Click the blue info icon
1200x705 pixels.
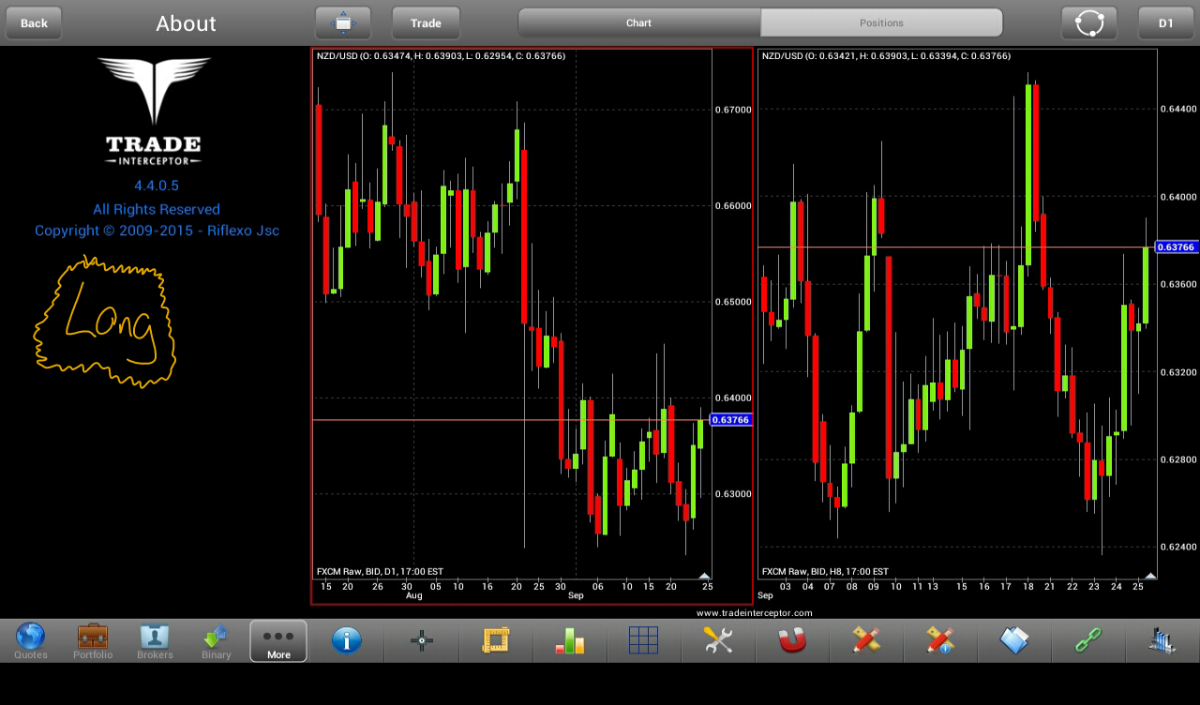pos(346,641)
